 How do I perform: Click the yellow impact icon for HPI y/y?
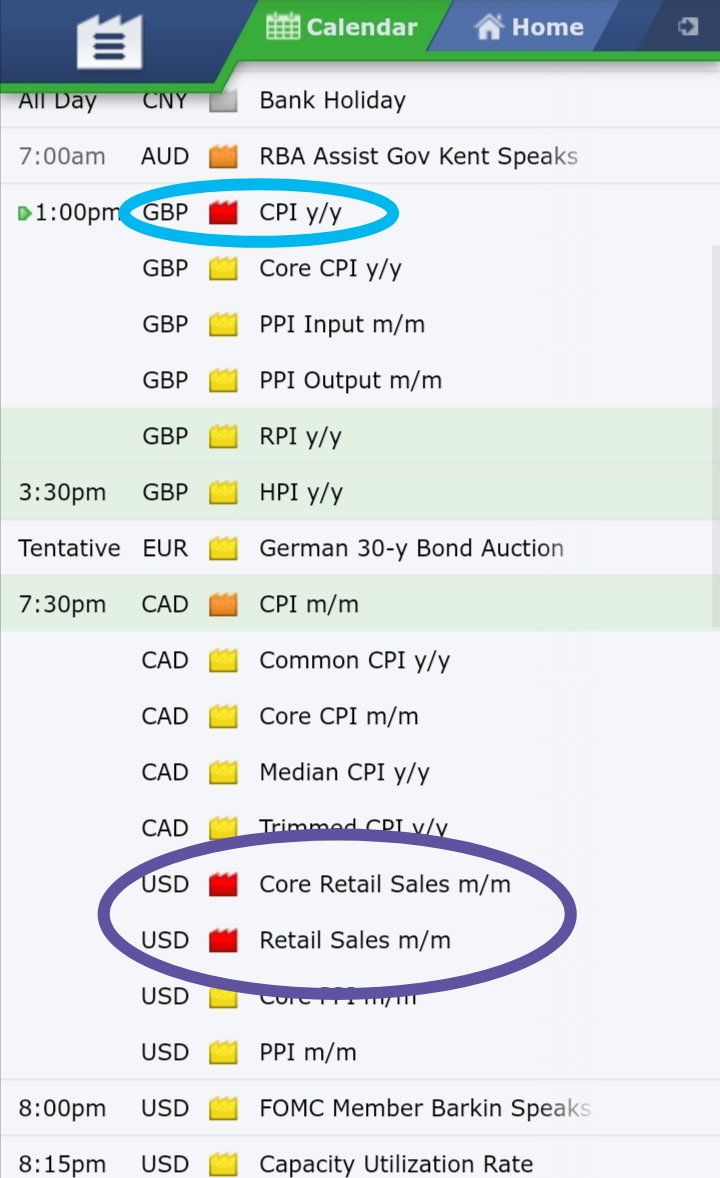(x=223, y=493)
